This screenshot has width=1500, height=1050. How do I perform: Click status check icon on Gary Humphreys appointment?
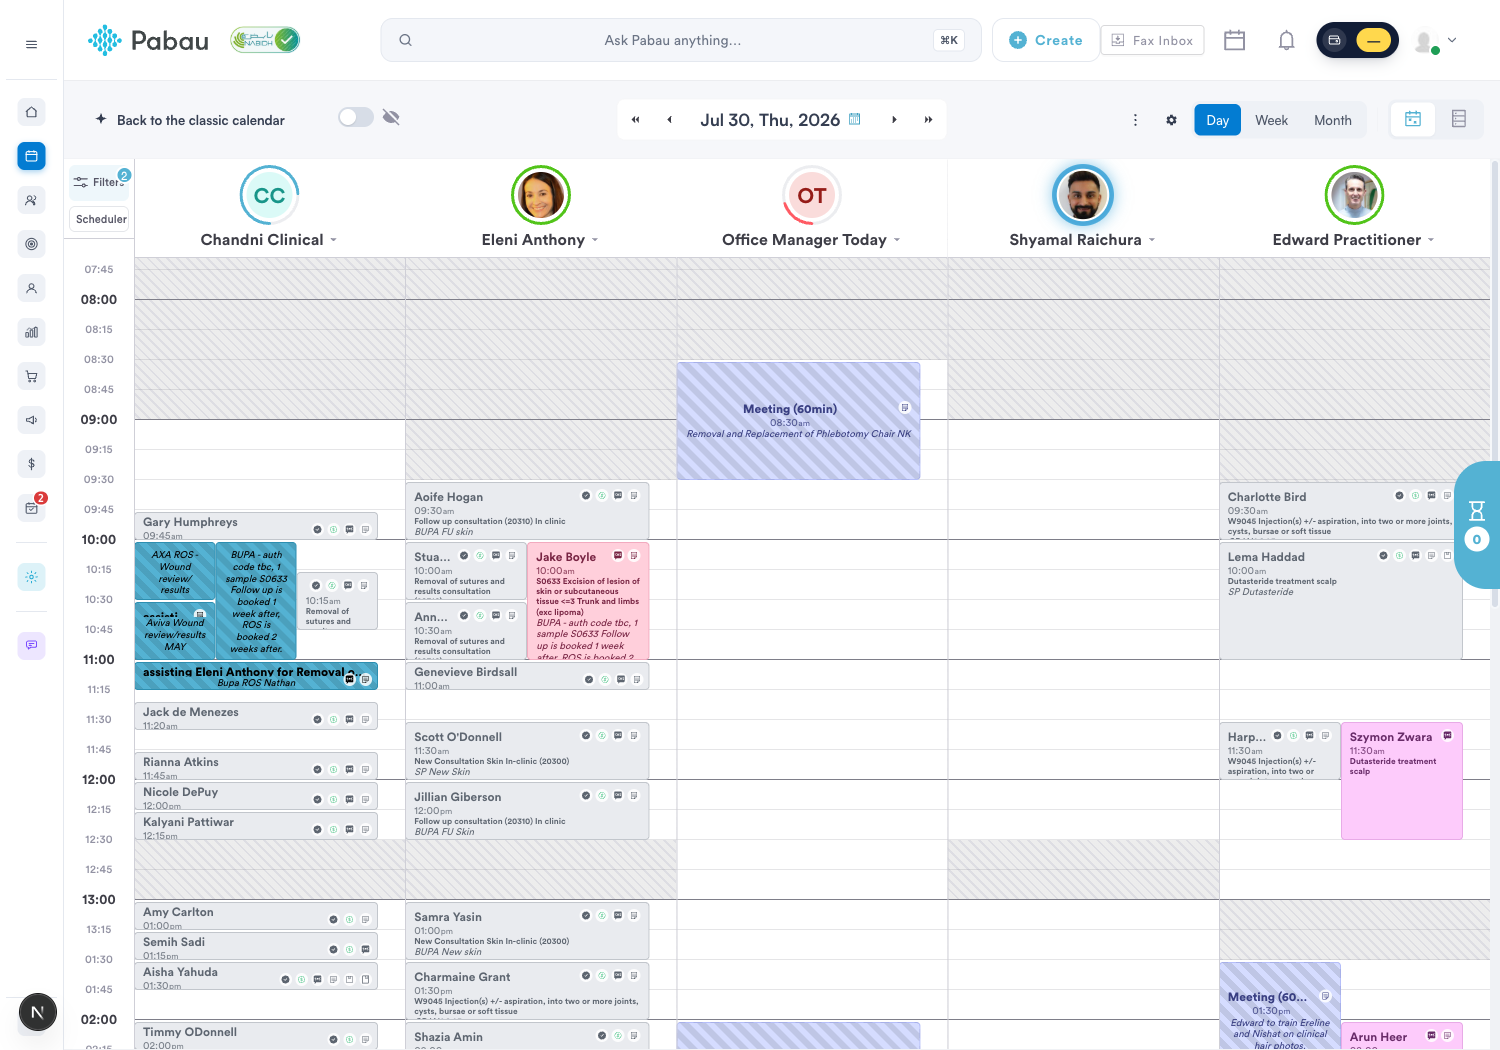(x=317, y=529)
